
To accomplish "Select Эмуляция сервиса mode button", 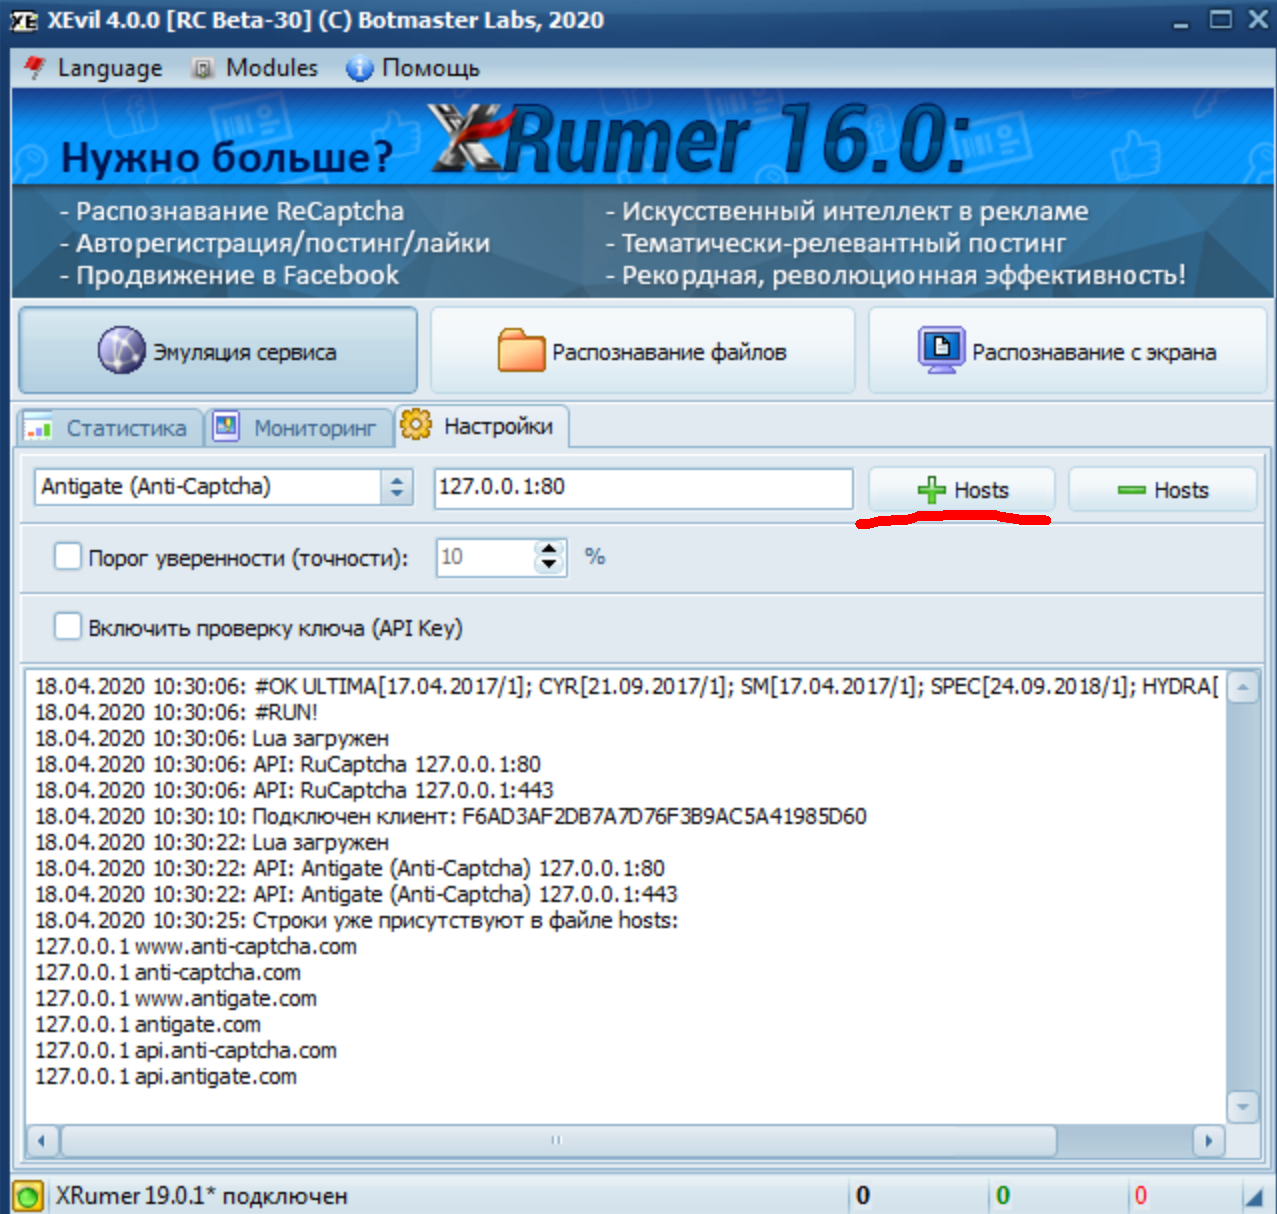I will 218,351.
